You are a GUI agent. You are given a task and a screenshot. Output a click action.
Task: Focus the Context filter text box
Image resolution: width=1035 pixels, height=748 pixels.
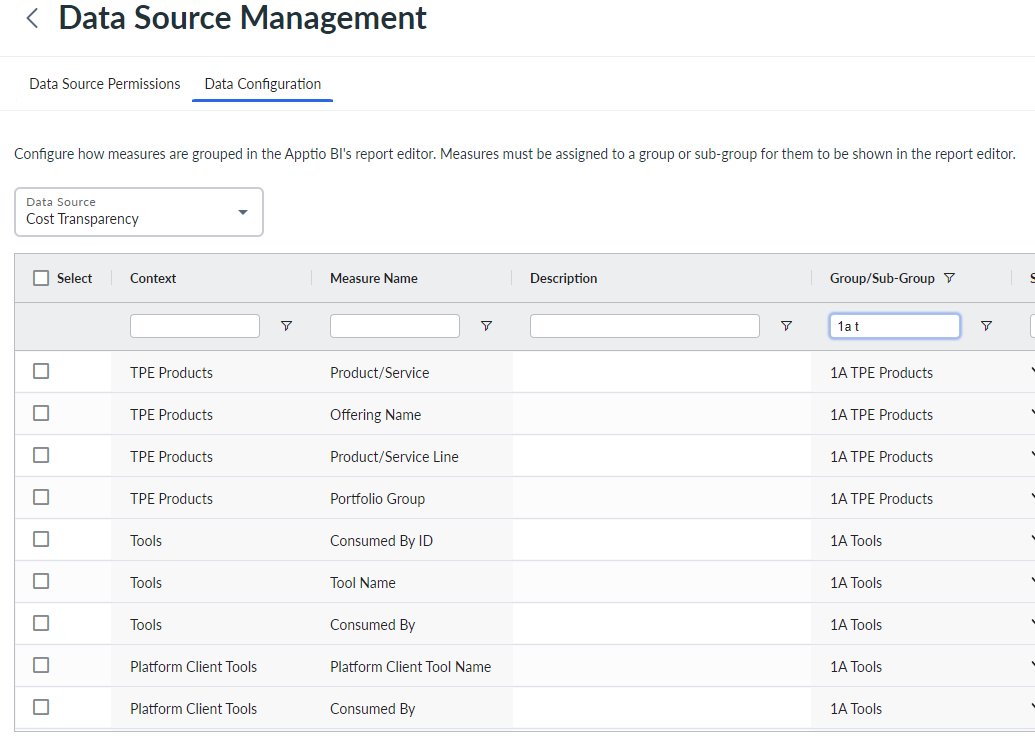195,326
